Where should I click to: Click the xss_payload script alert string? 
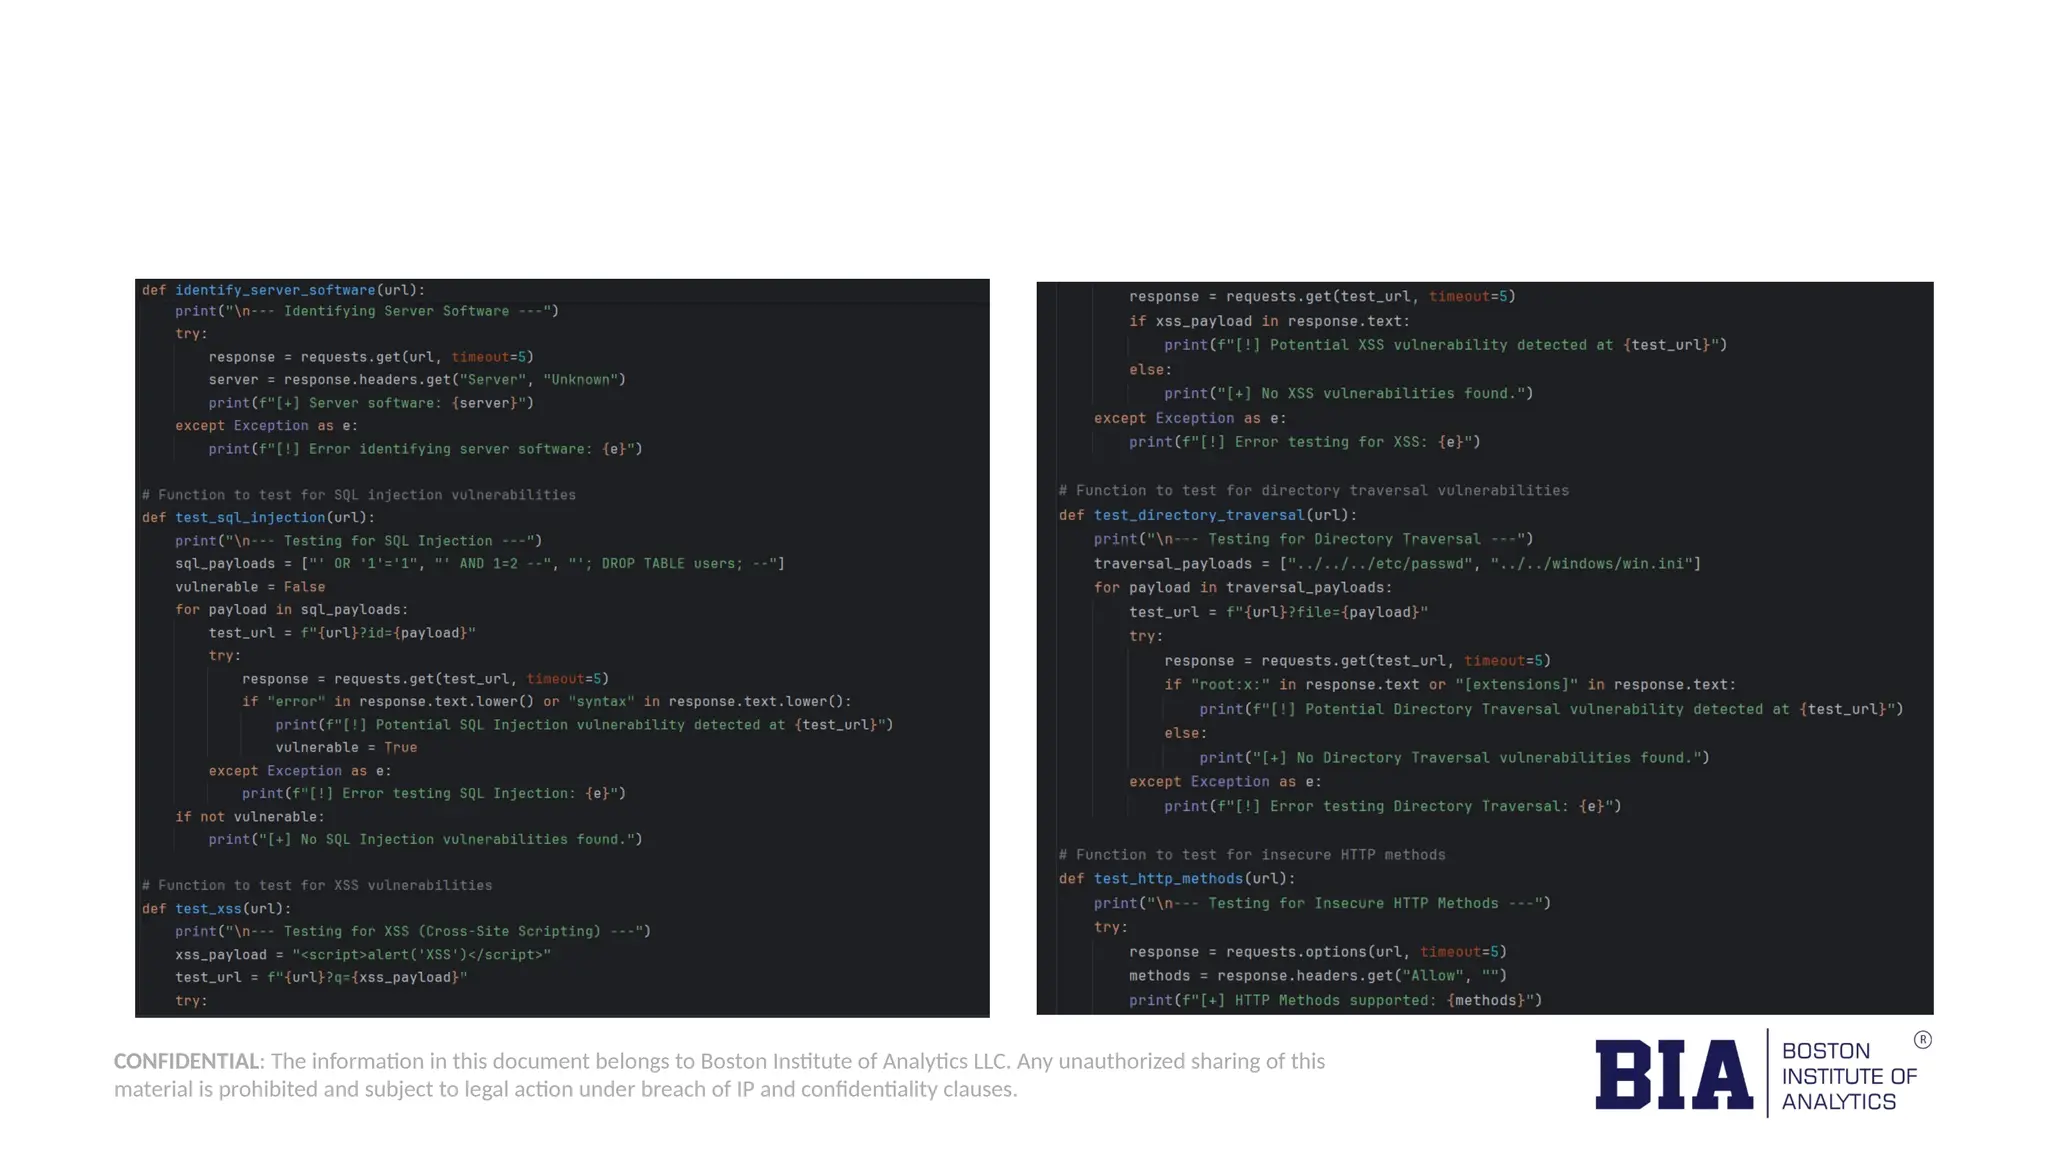(421, 955)
